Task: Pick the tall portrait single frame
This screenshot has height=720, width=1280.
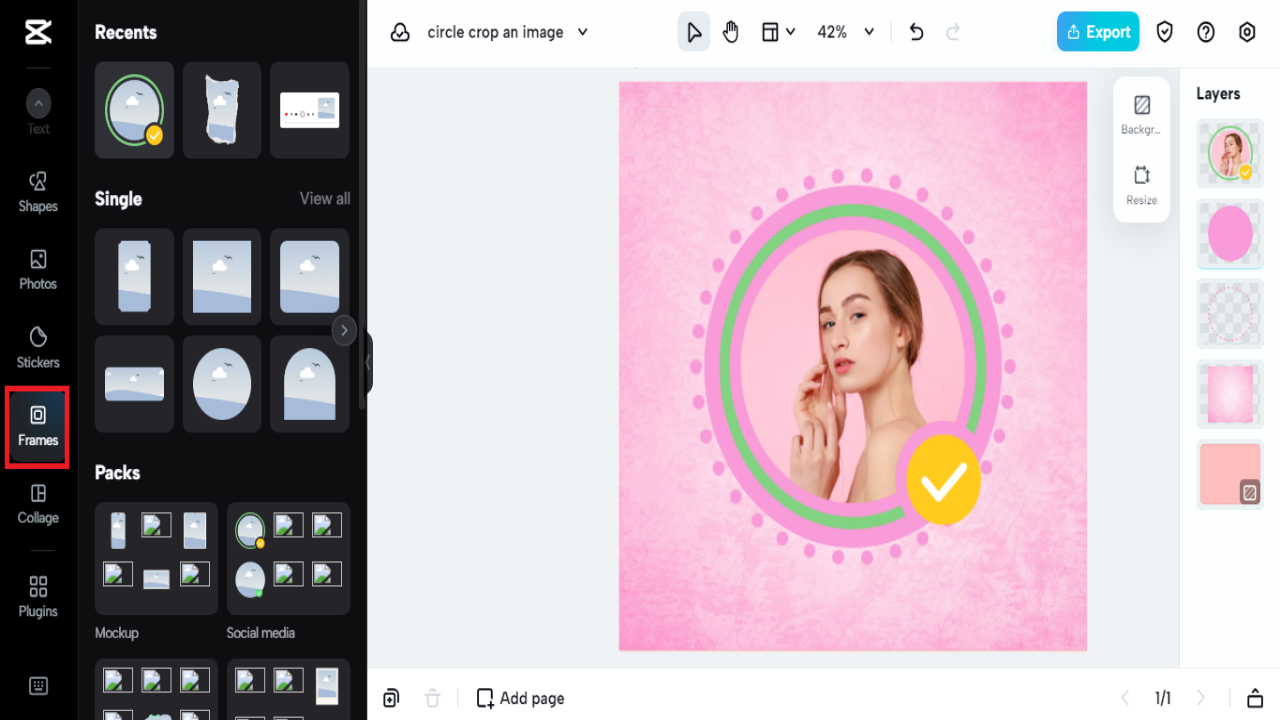Action: 134,276
